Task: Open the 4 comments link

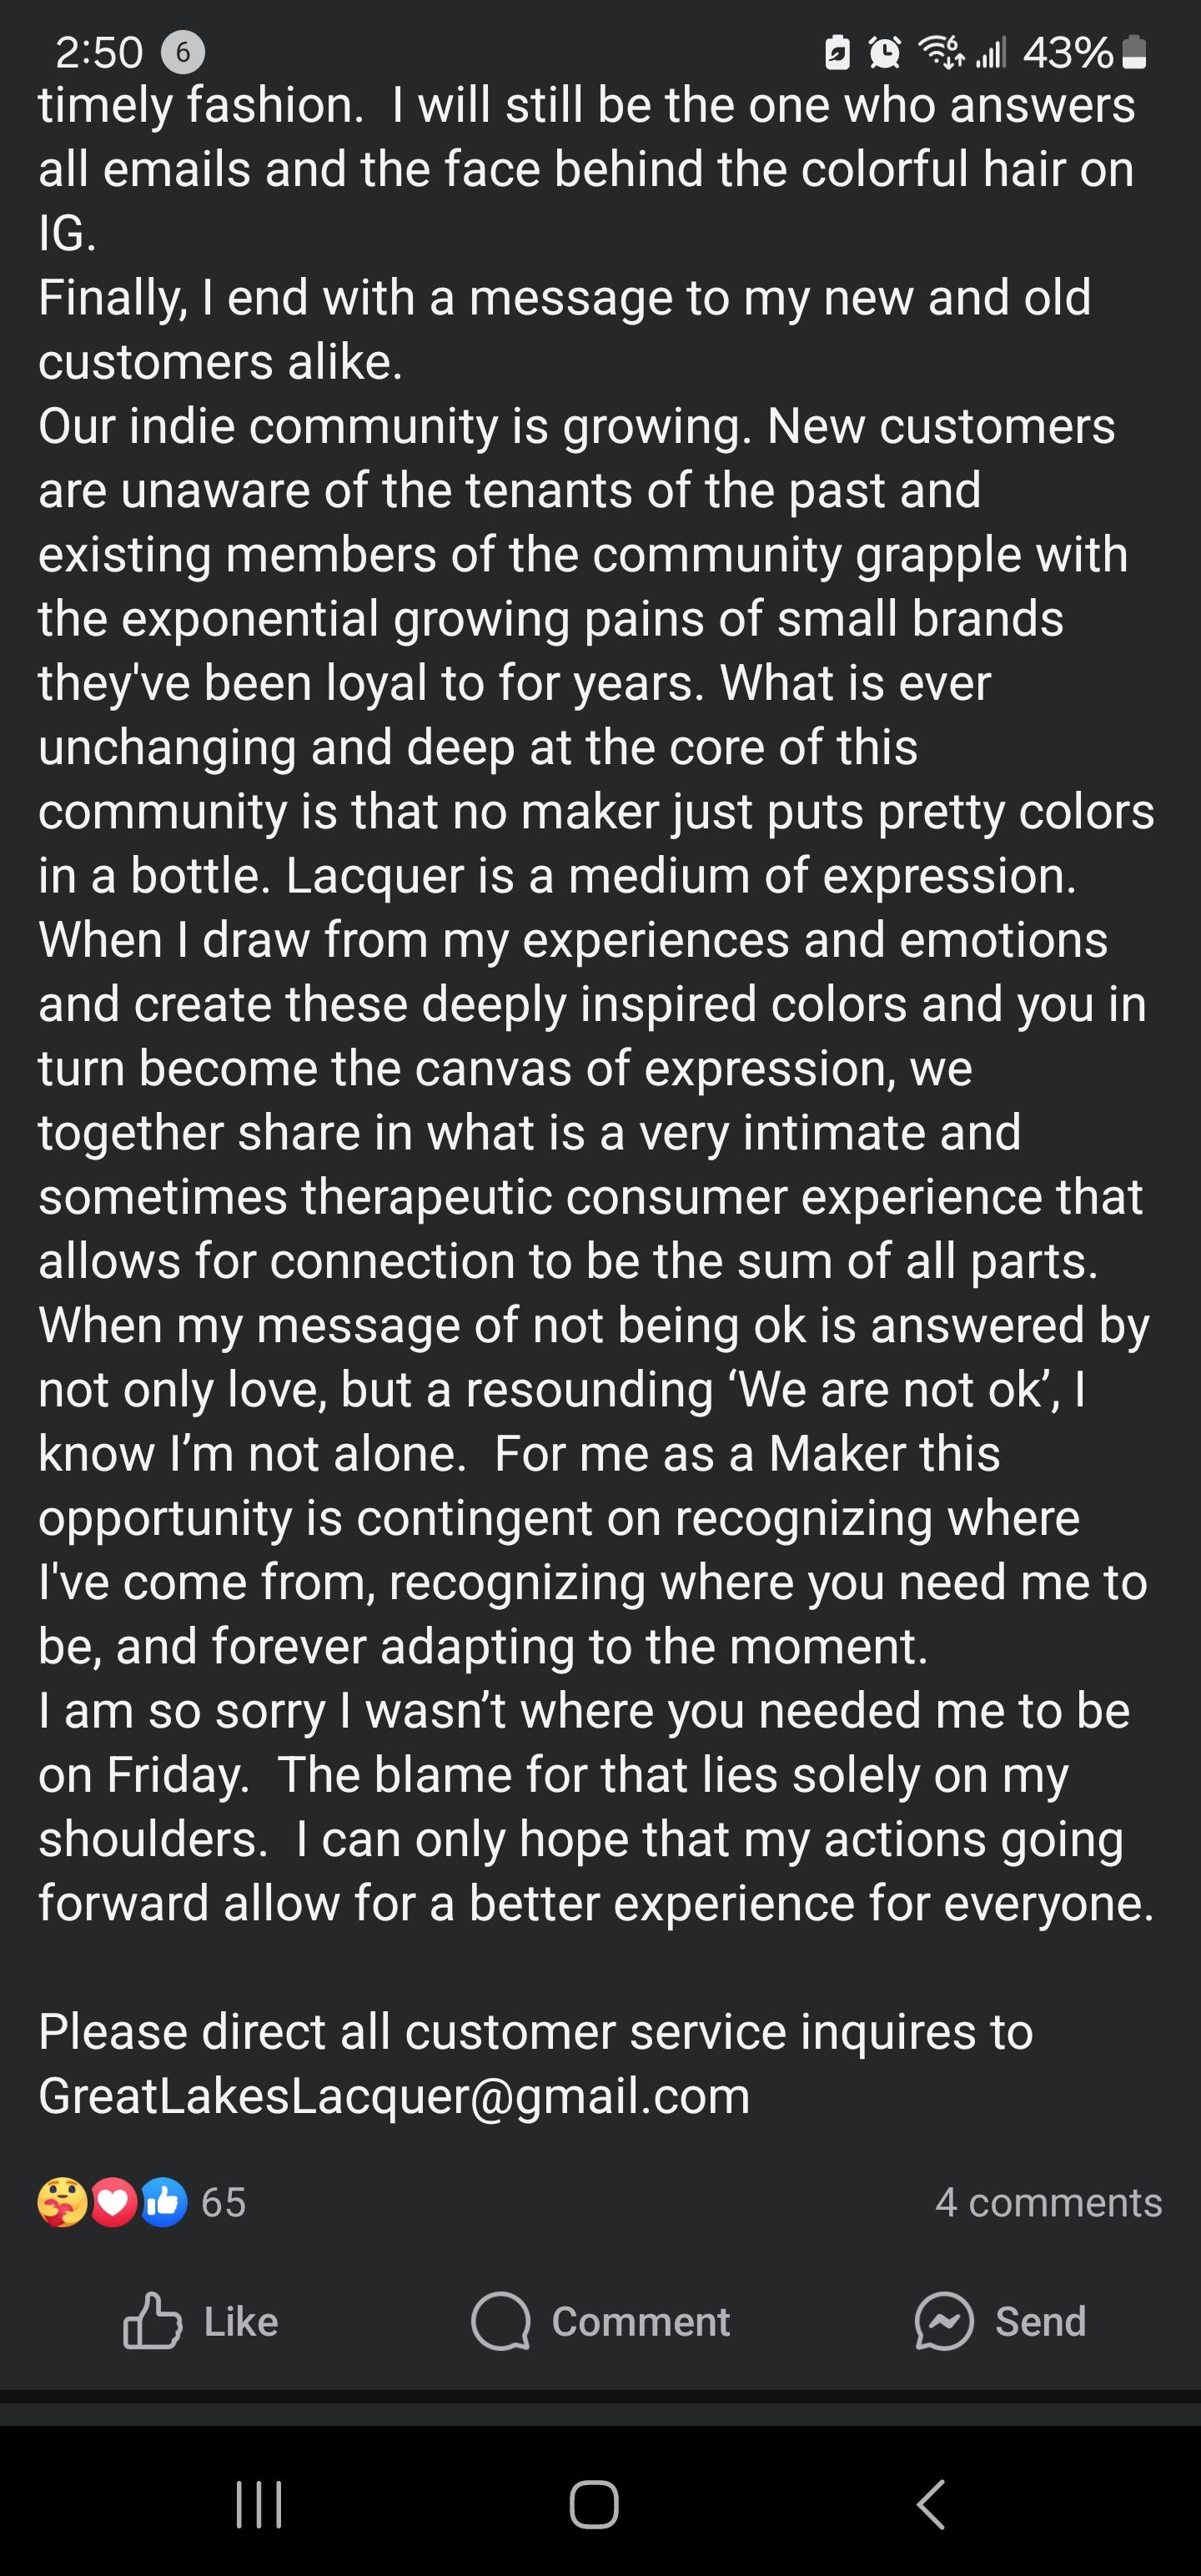Action: [1048, 2202]
